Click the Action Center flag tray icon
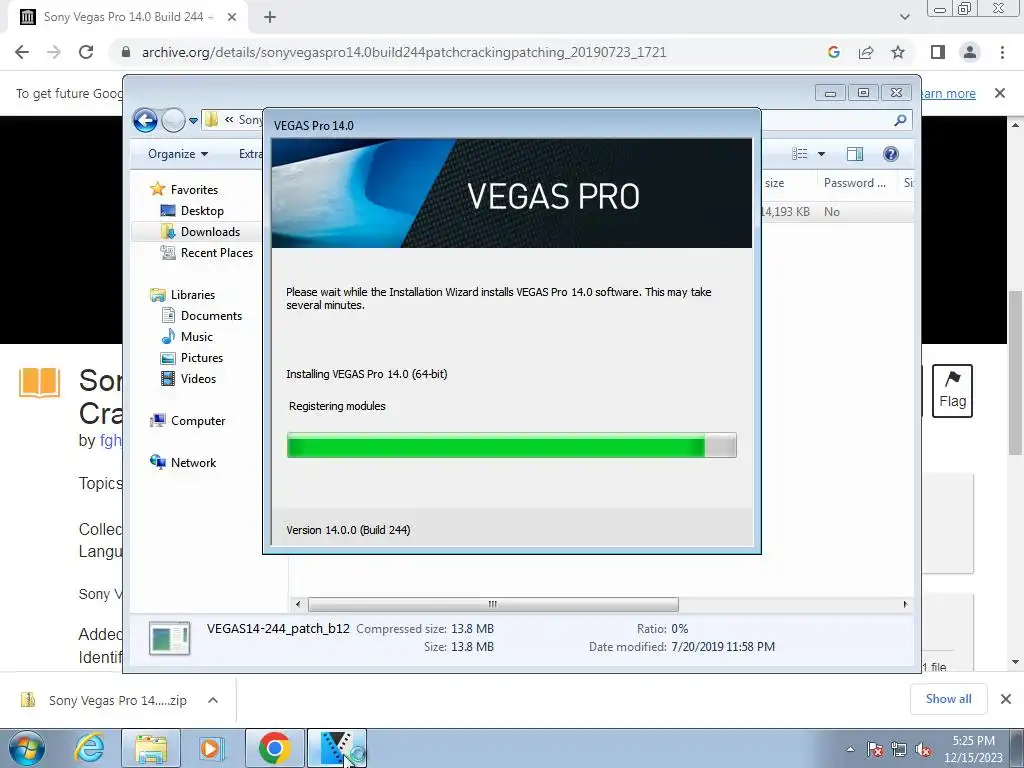Image resolution: width=1024 pixels, height=768 pixels. (875, 749)
